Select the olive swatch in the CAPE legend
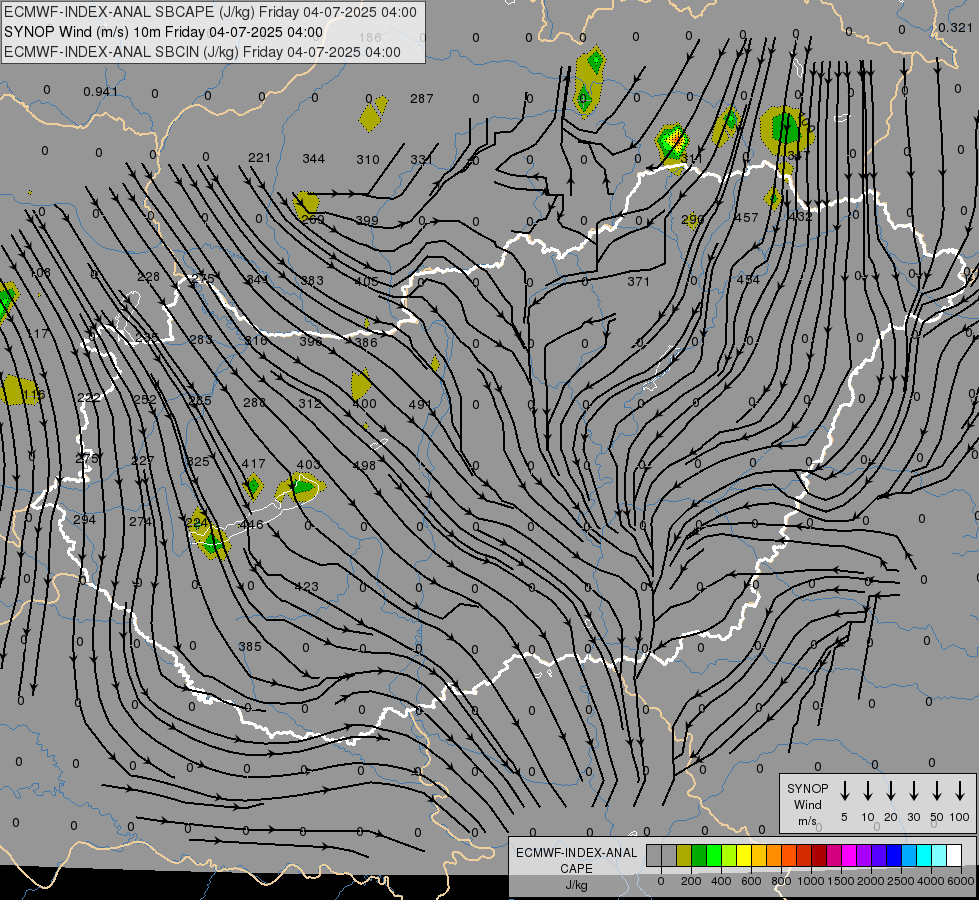979x900 pixels. click(684, 856)
